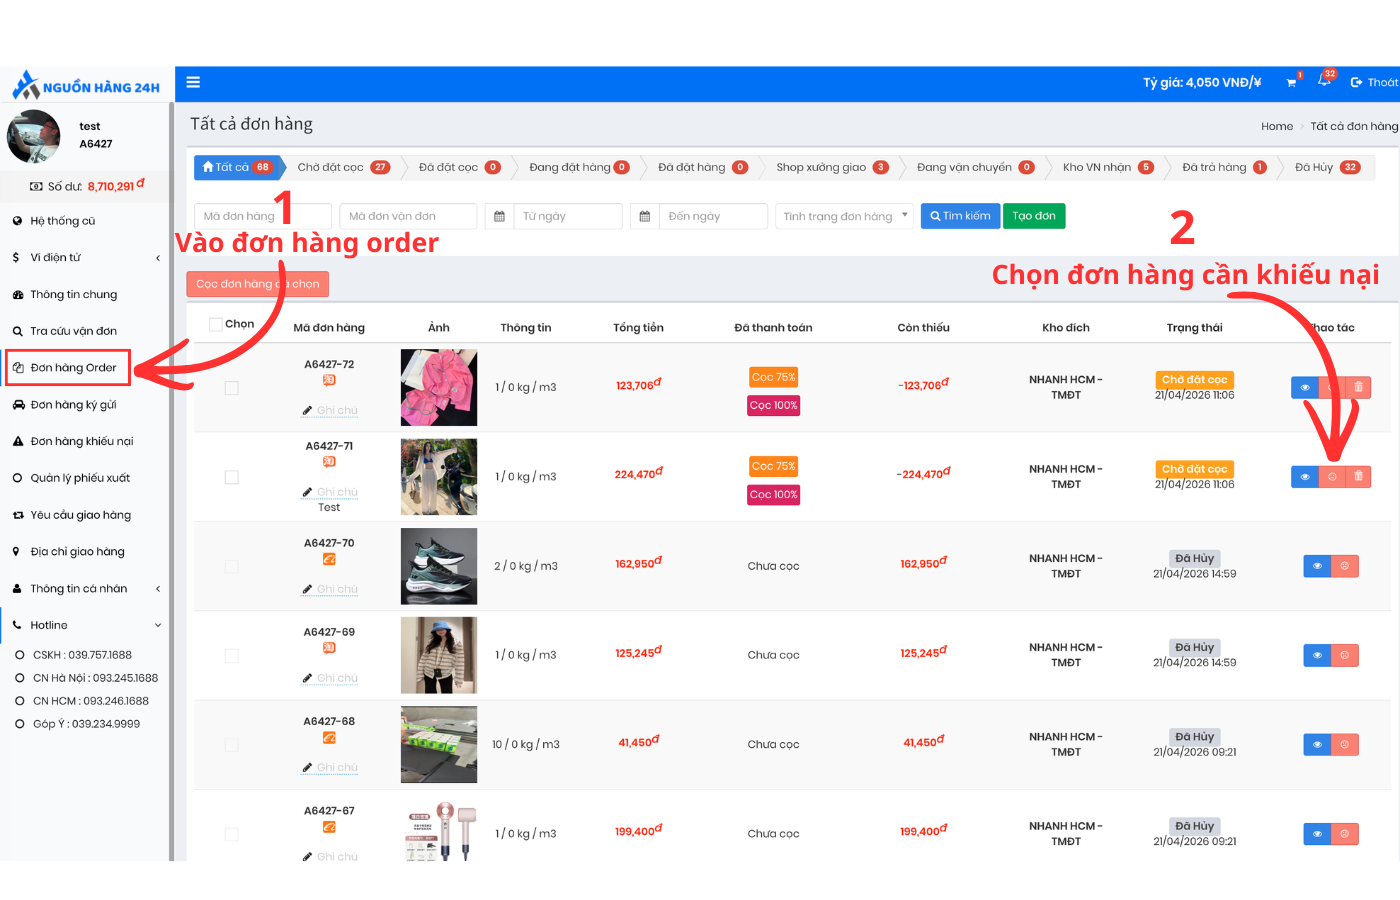Click pencil note icon for order A6427-72

tap(307, 411)
